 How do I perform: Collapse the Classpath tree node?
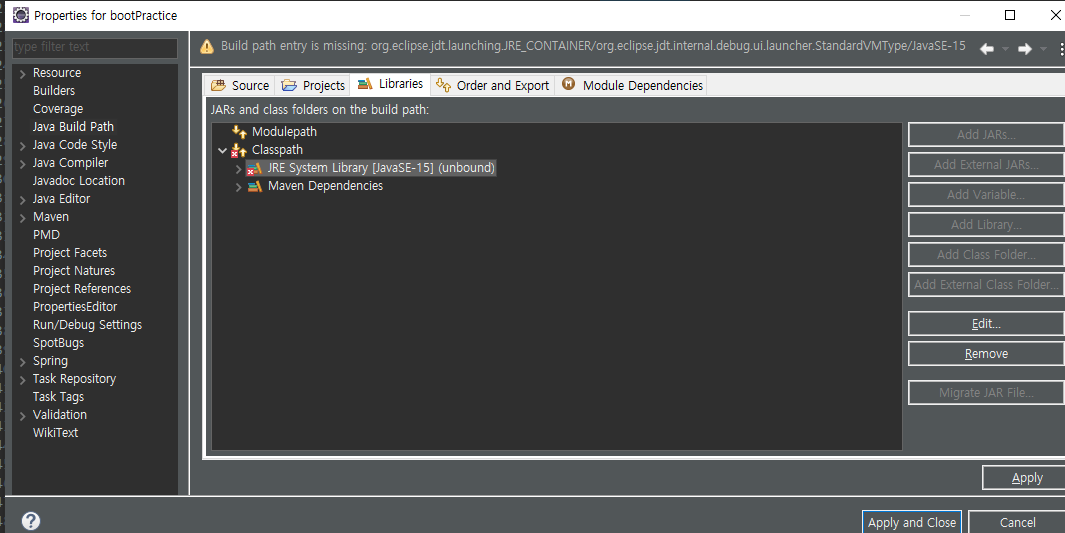point(223,150)
